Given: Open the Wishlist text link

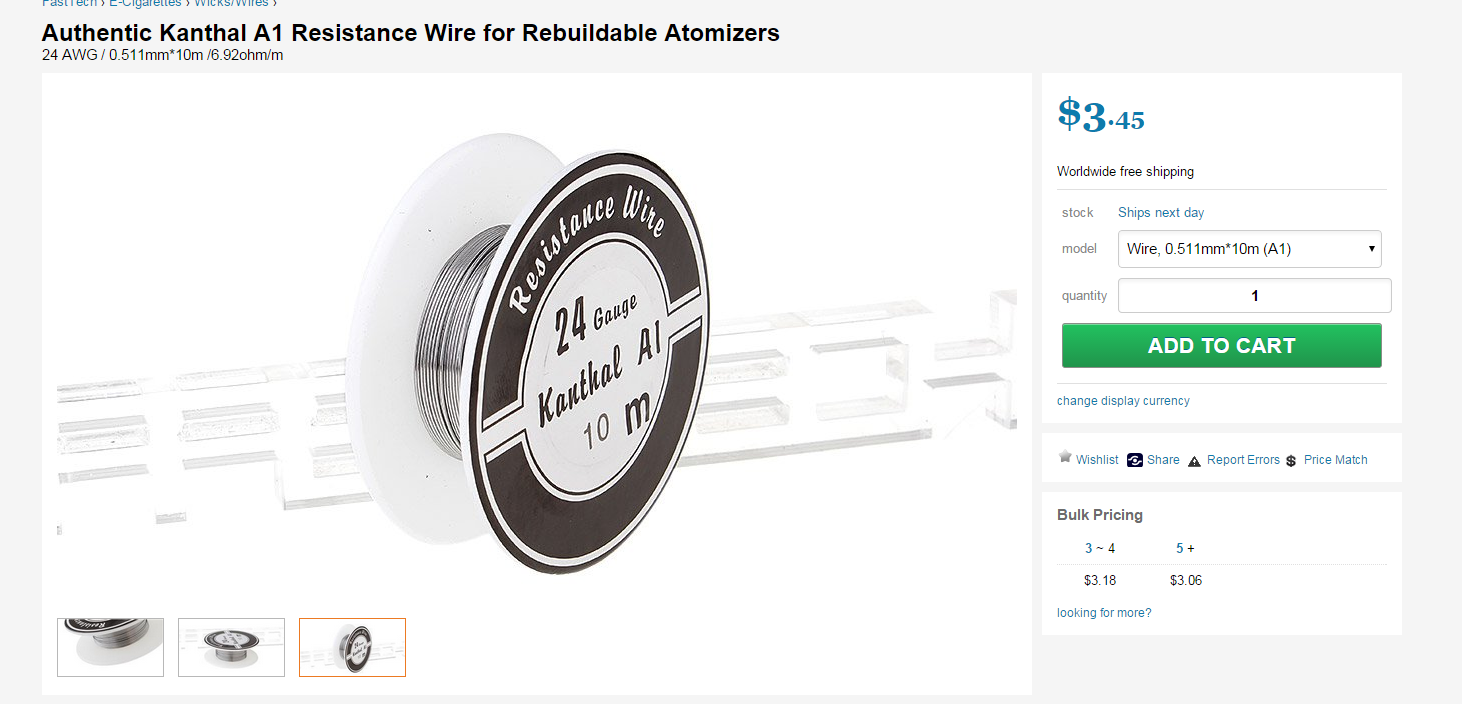Looking at the screenshot, I should (x=1097, y=460).
